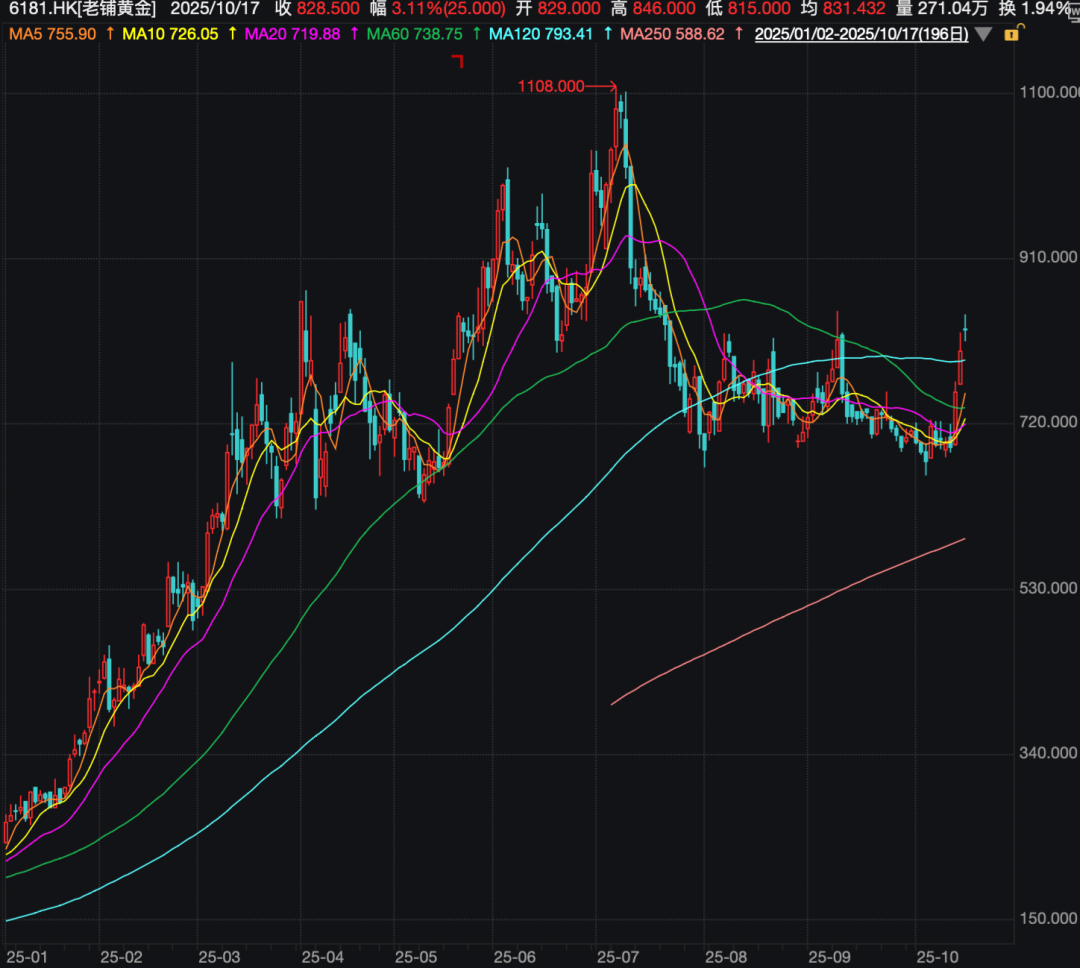Click the small red corner marker above chart

point(459,63)
